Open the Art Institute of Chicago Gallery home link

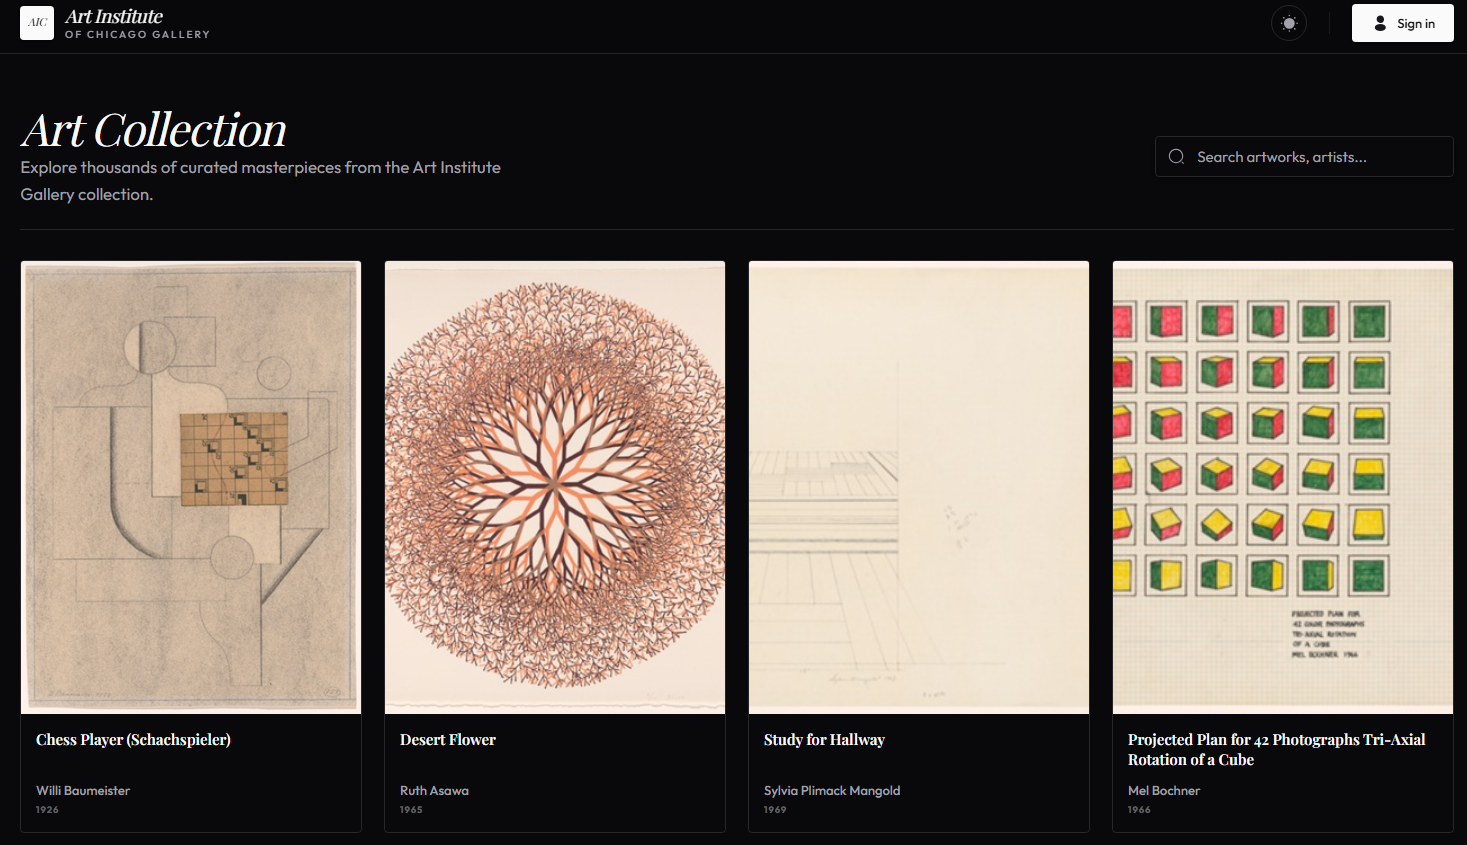(115, 23)
